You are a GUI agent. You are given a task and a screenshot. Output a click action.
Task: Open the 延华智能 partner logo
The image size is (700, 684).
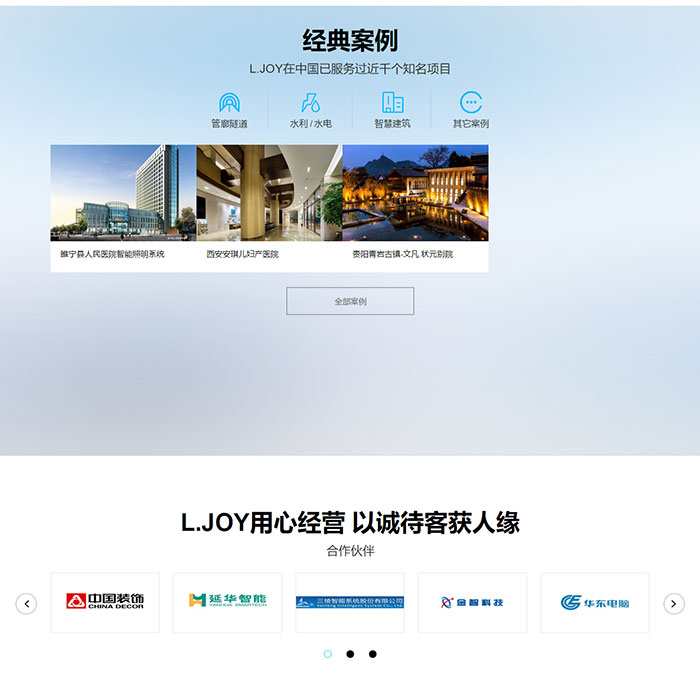(x=227, y=602)
